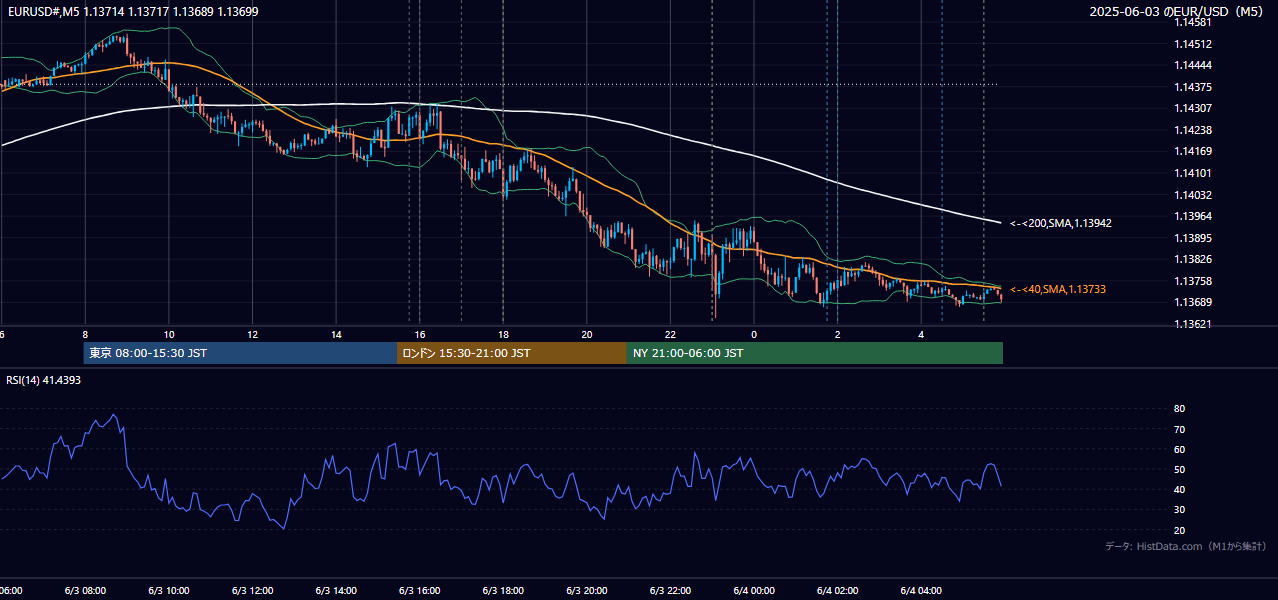The height and width of the screenshot is (600, 1278).
Task: Click the RSI 80 level label
Action: tap(1180, 409)
